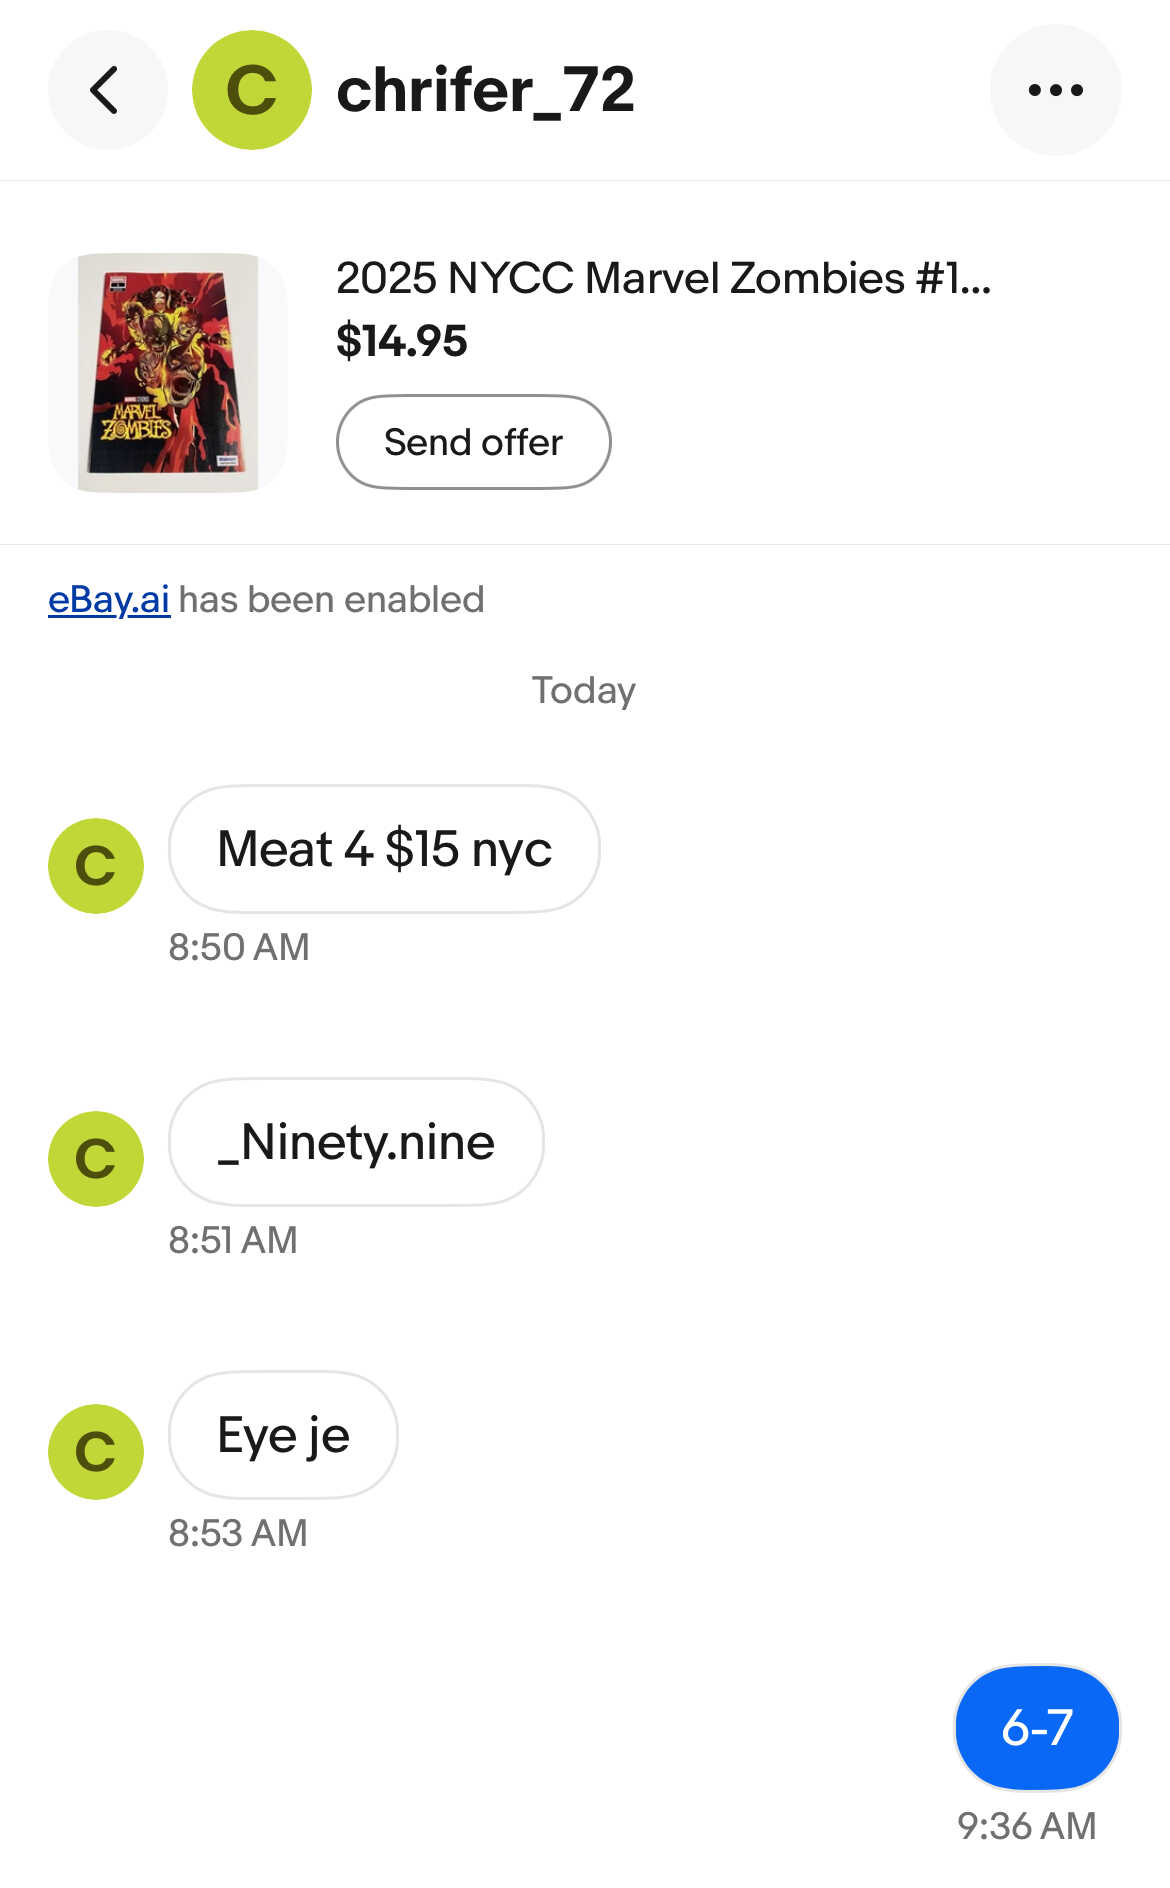Image resolution: width=1170 pixels, height=1888 pixels.
Task: Tap the avatar beside the "_Ninety.nine" message
Action: coord(96,1158)
